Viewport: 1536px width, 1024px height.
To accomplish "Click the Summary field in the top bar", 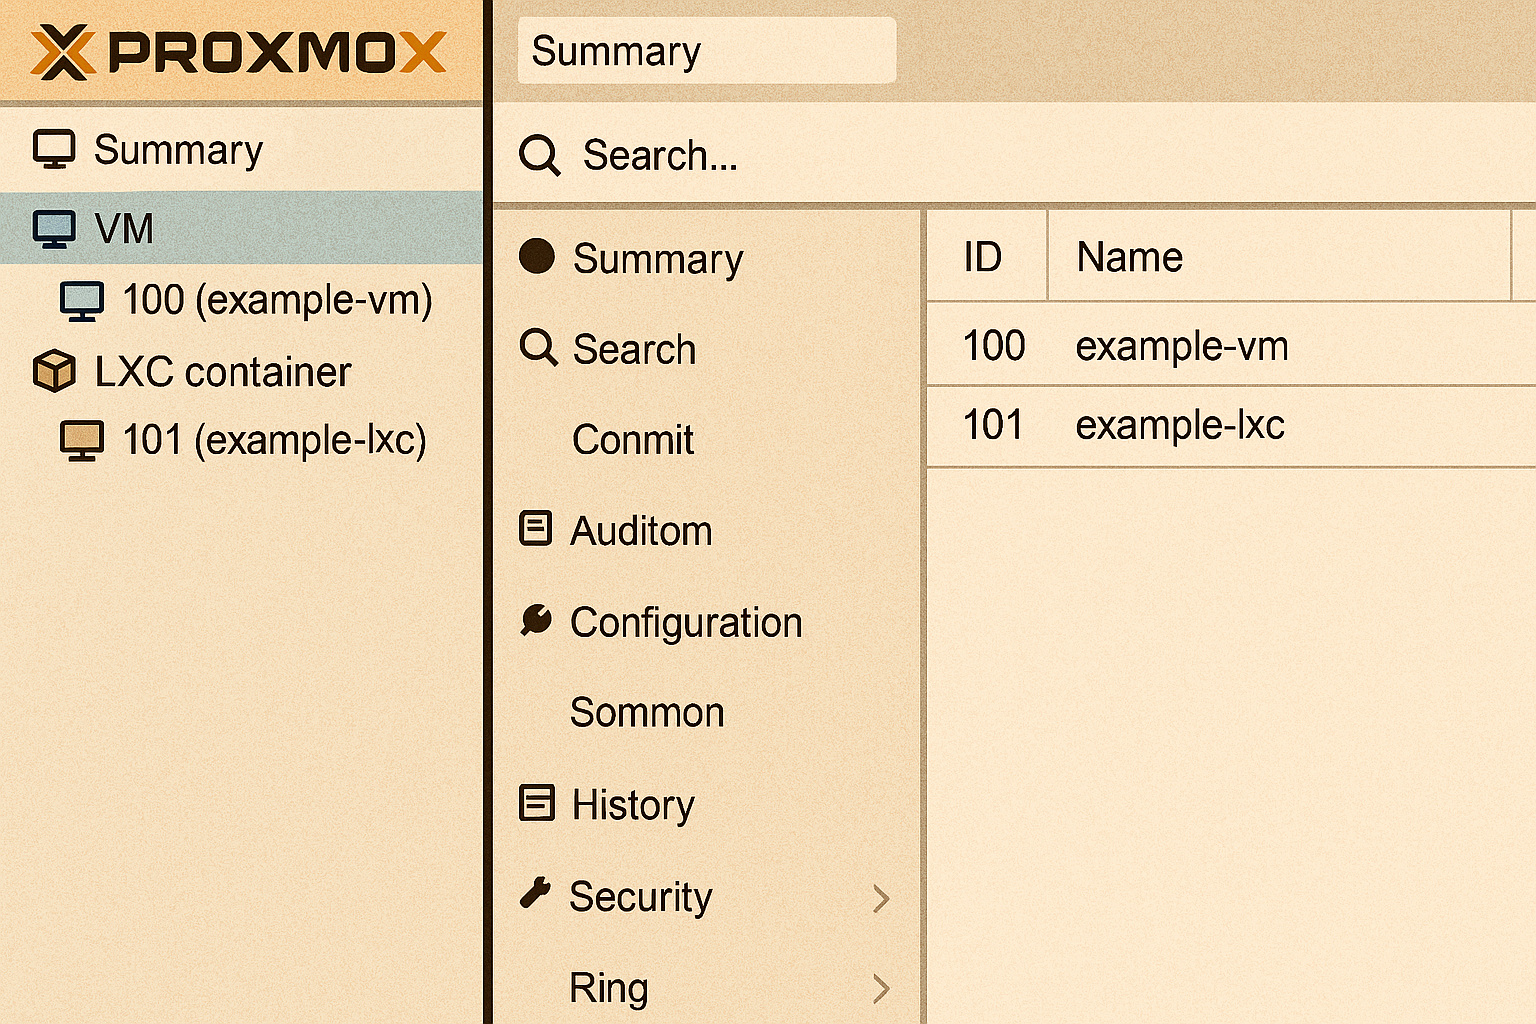I will tap(706, 50).
